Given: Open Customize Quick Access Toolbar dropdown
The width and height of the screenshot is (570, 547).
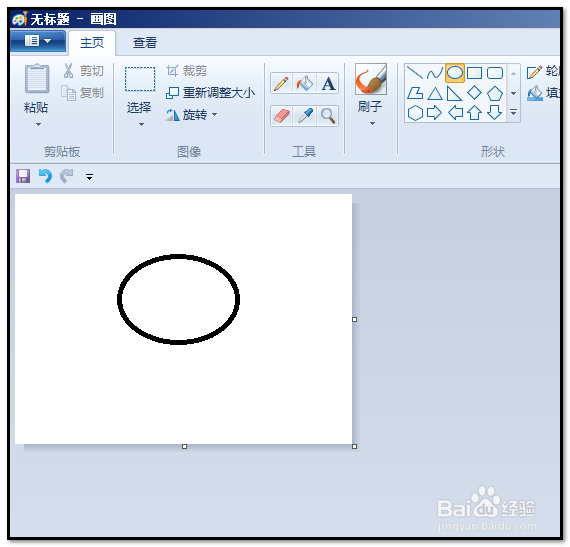Looking at the screenshot, I should pyautogui.click(x=89, y=177).
